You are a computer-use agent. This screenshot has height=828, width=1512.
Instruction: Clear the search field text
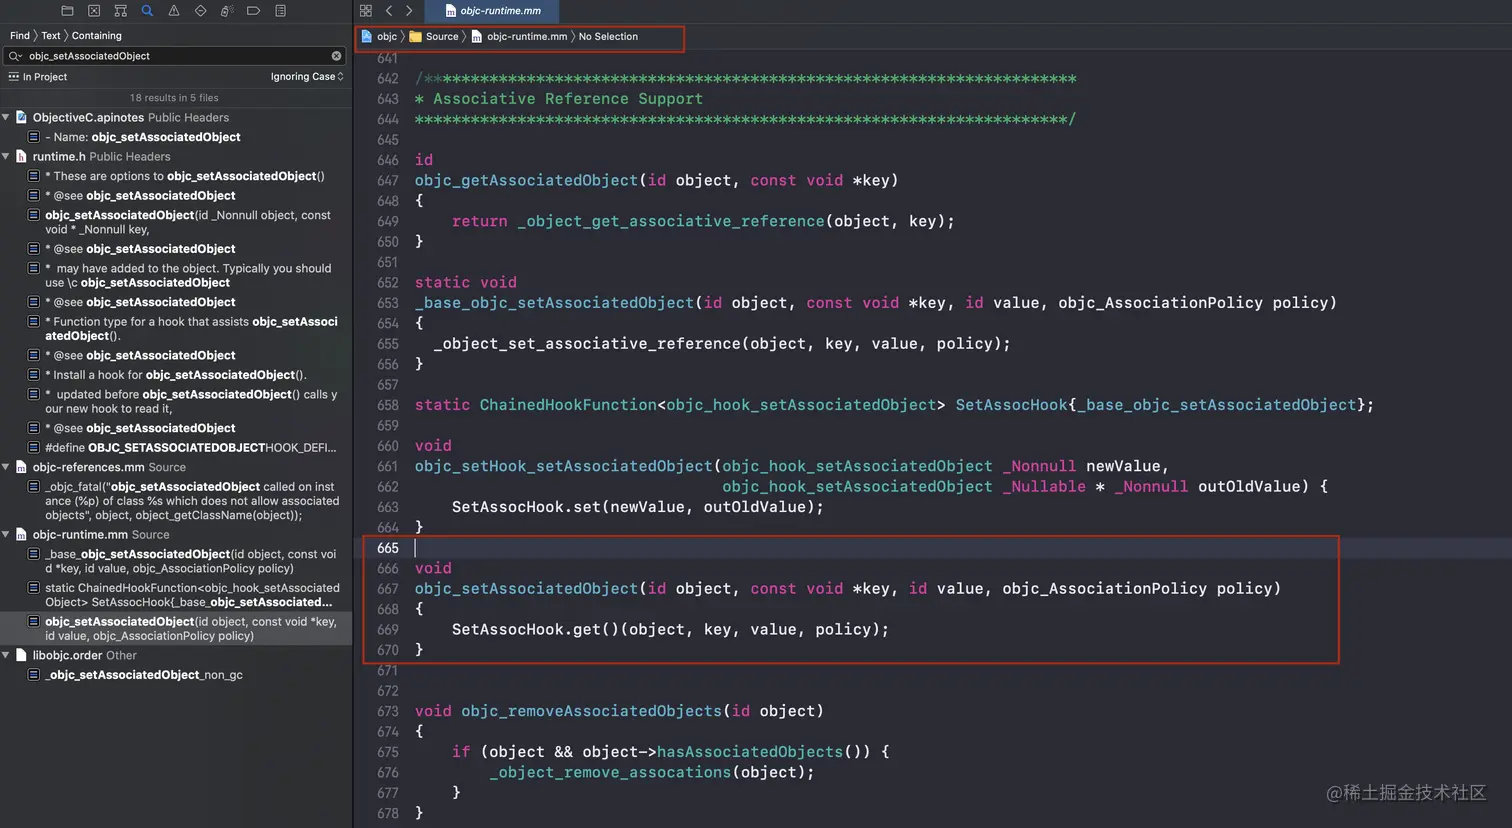click(337, 56)
